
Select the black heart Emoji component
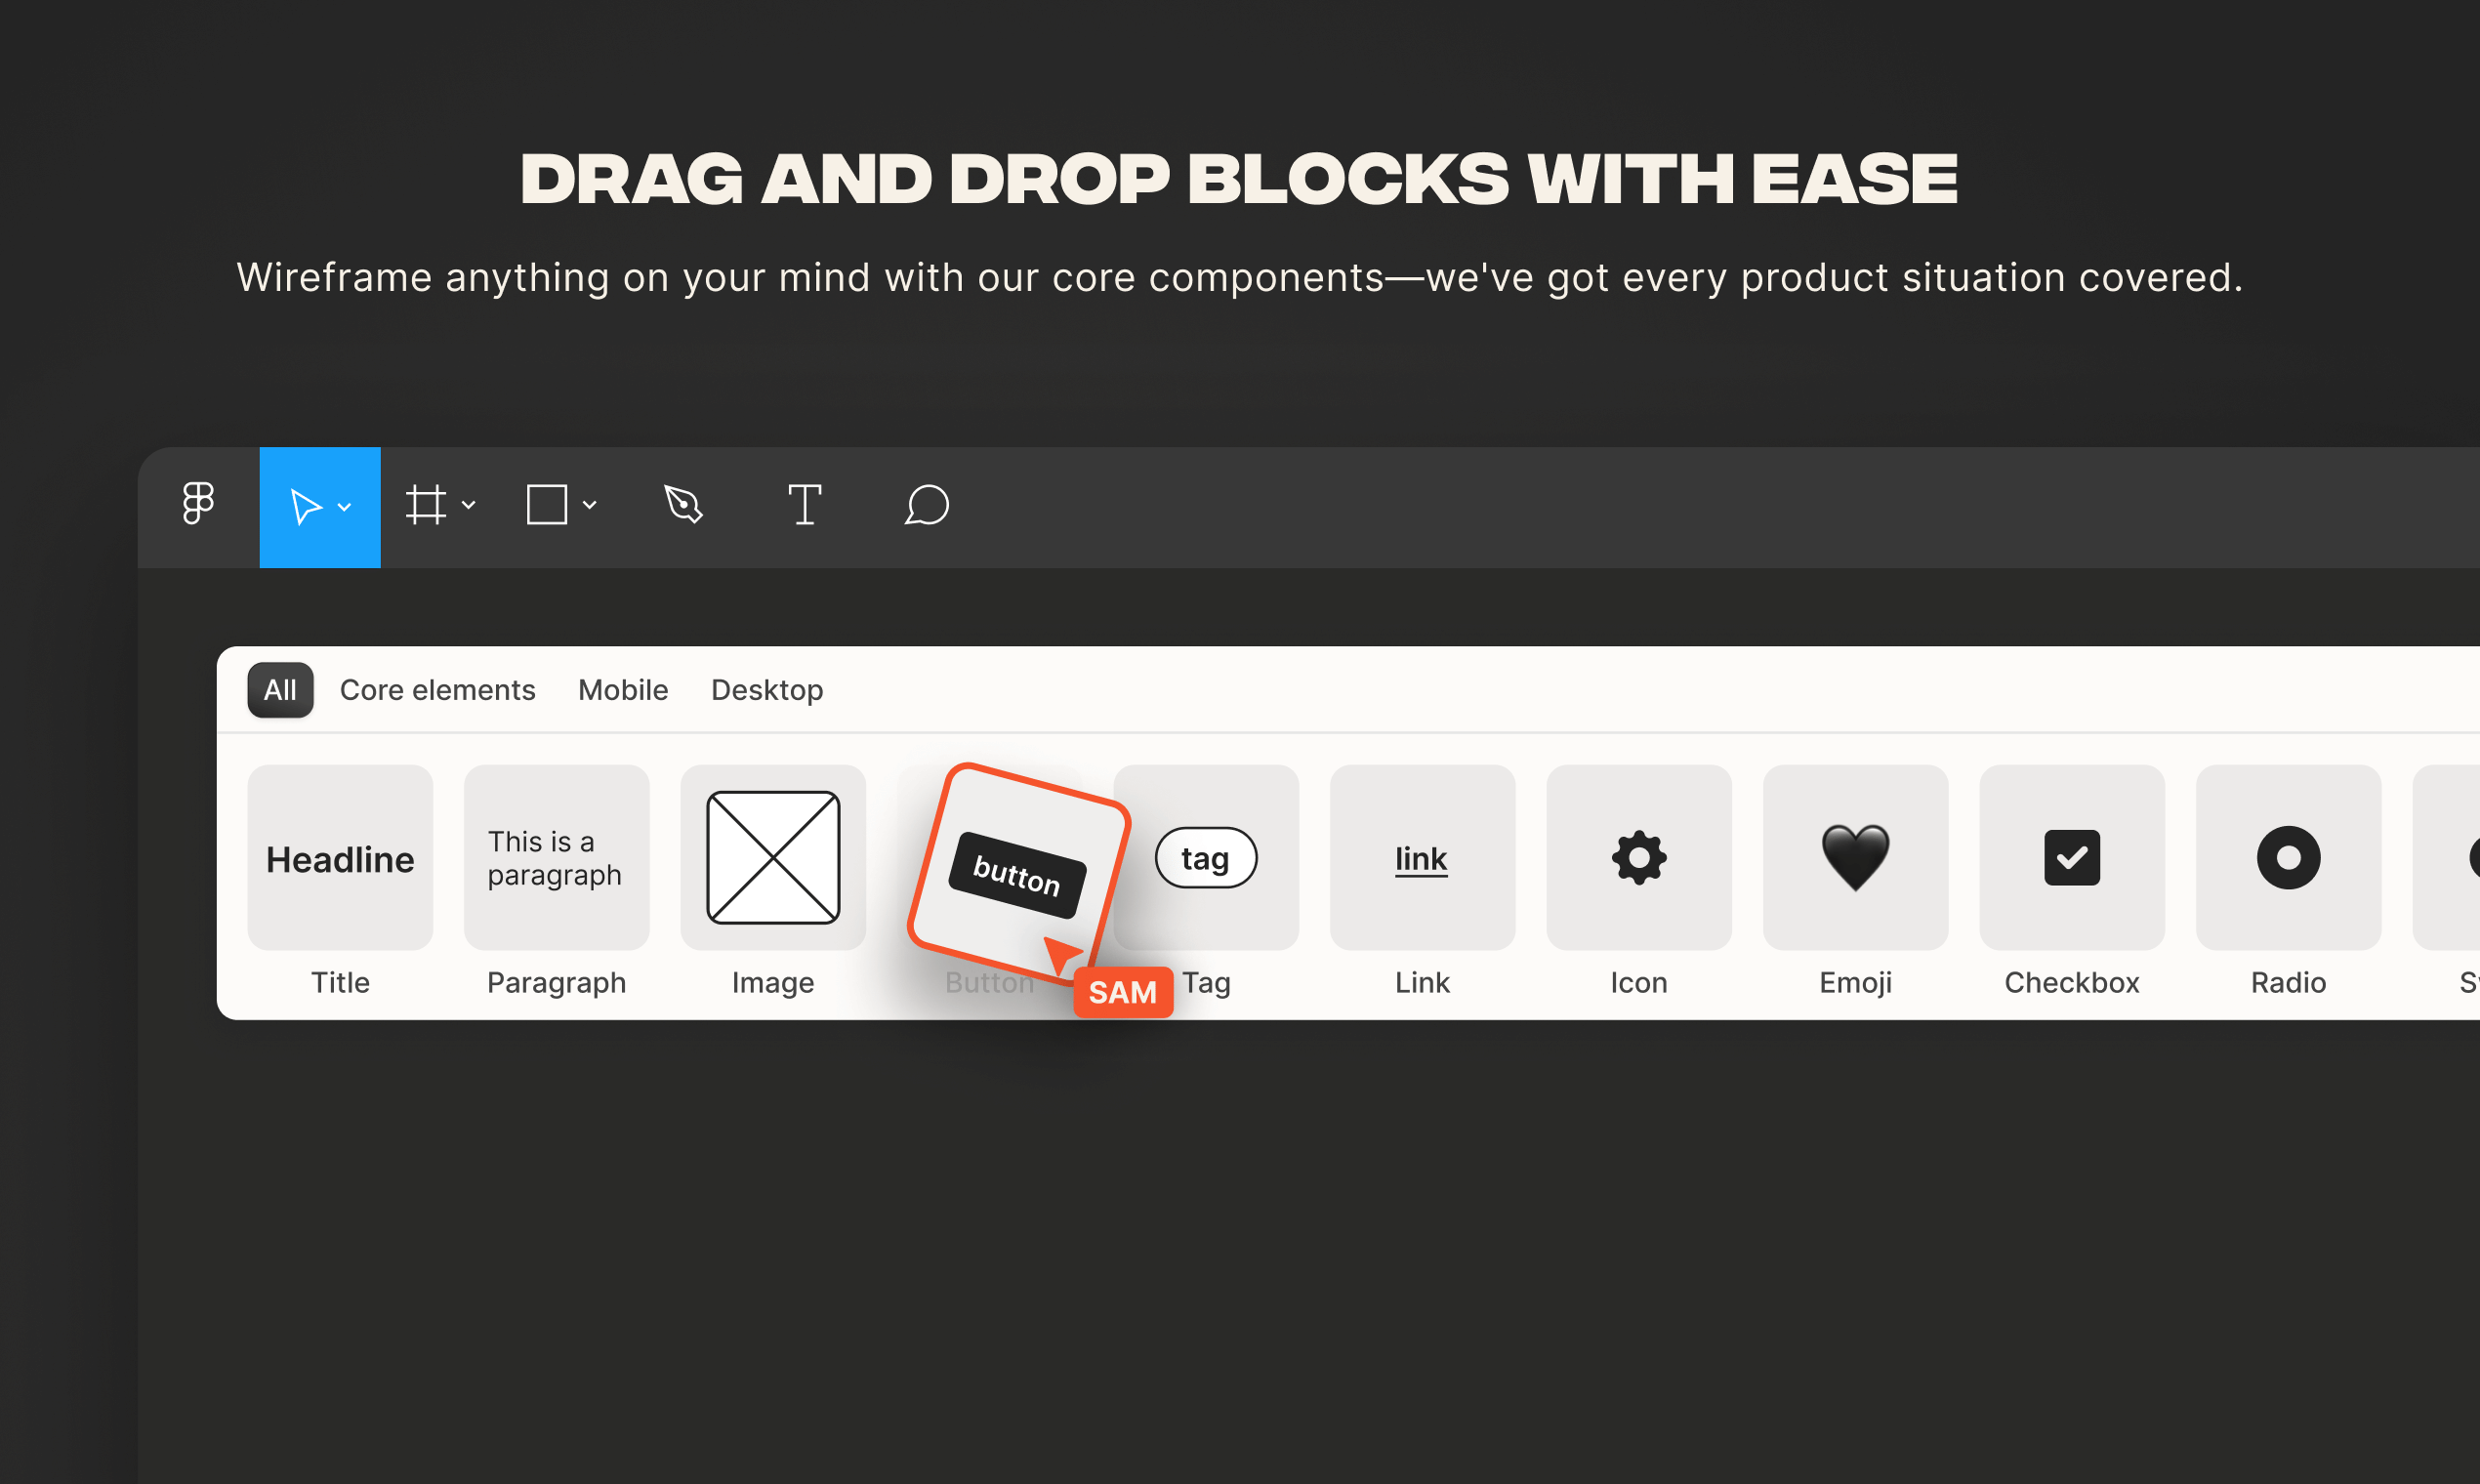[x=1854, y=857]
